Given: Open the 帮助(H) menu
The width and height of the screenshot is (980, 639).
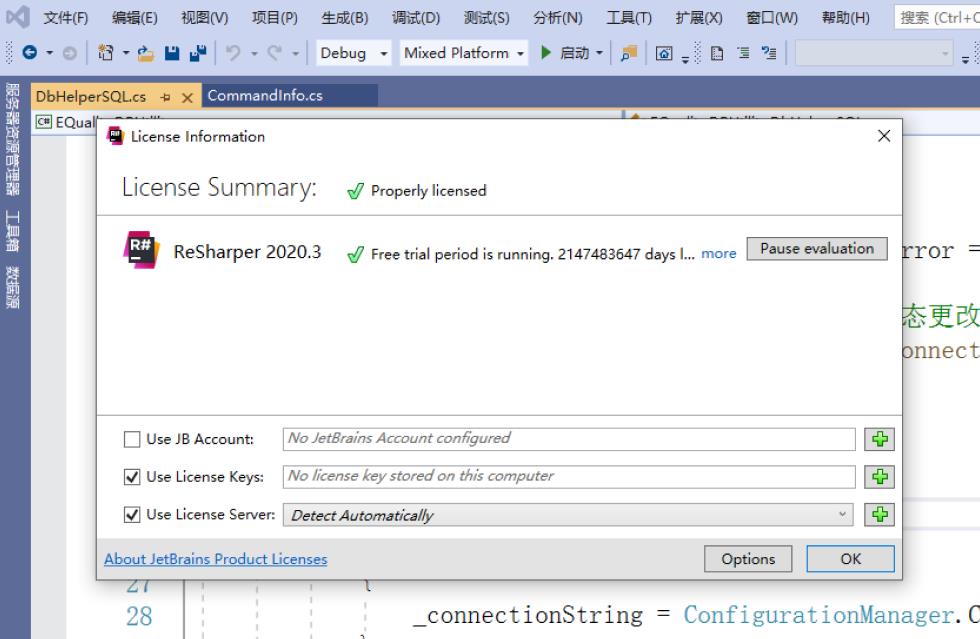Looking at the screenshot, I should click(845, 18).
